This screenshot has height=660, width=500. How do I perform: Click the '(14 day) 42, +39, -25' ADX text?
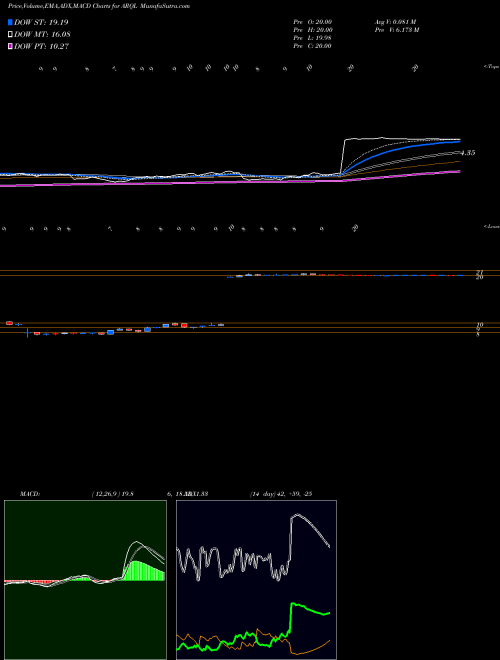pos(281,494)
